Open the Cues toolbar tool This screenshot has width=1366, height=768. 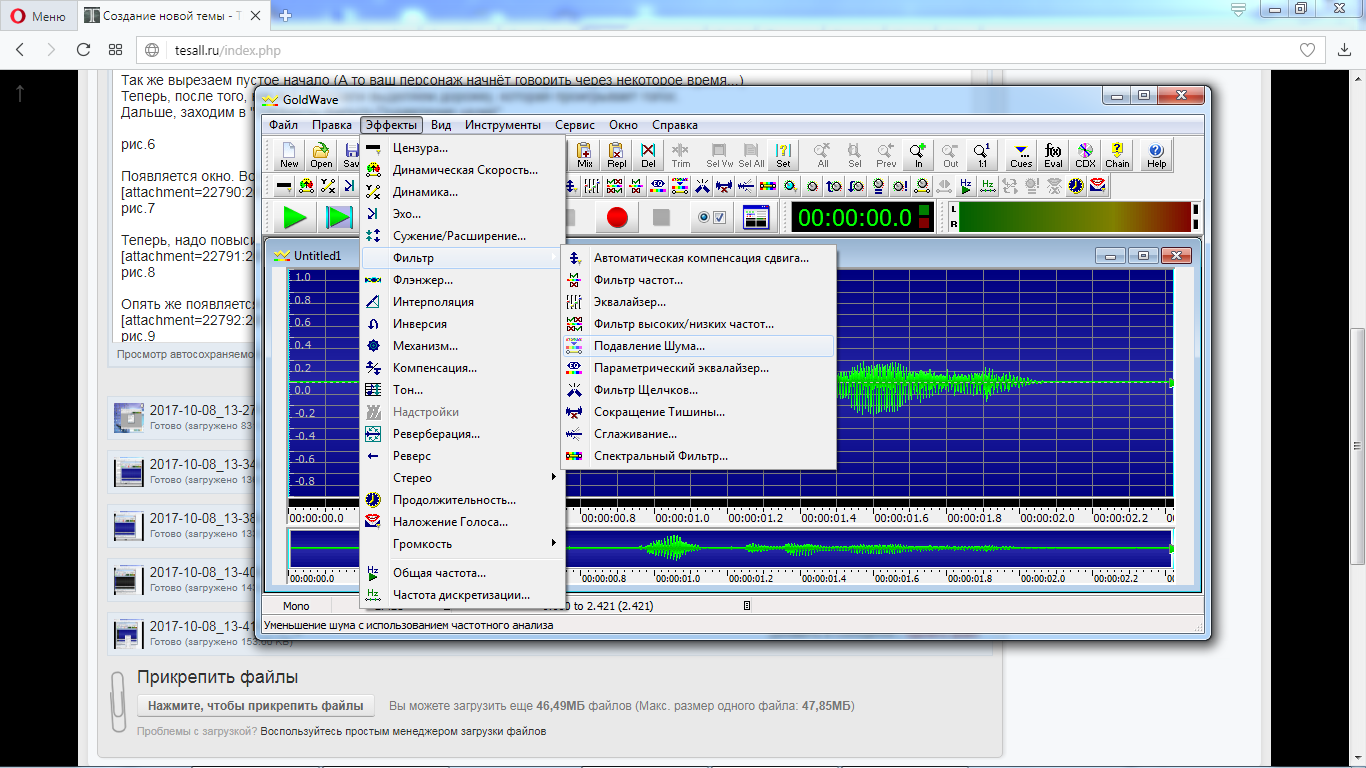[1021, 155]
